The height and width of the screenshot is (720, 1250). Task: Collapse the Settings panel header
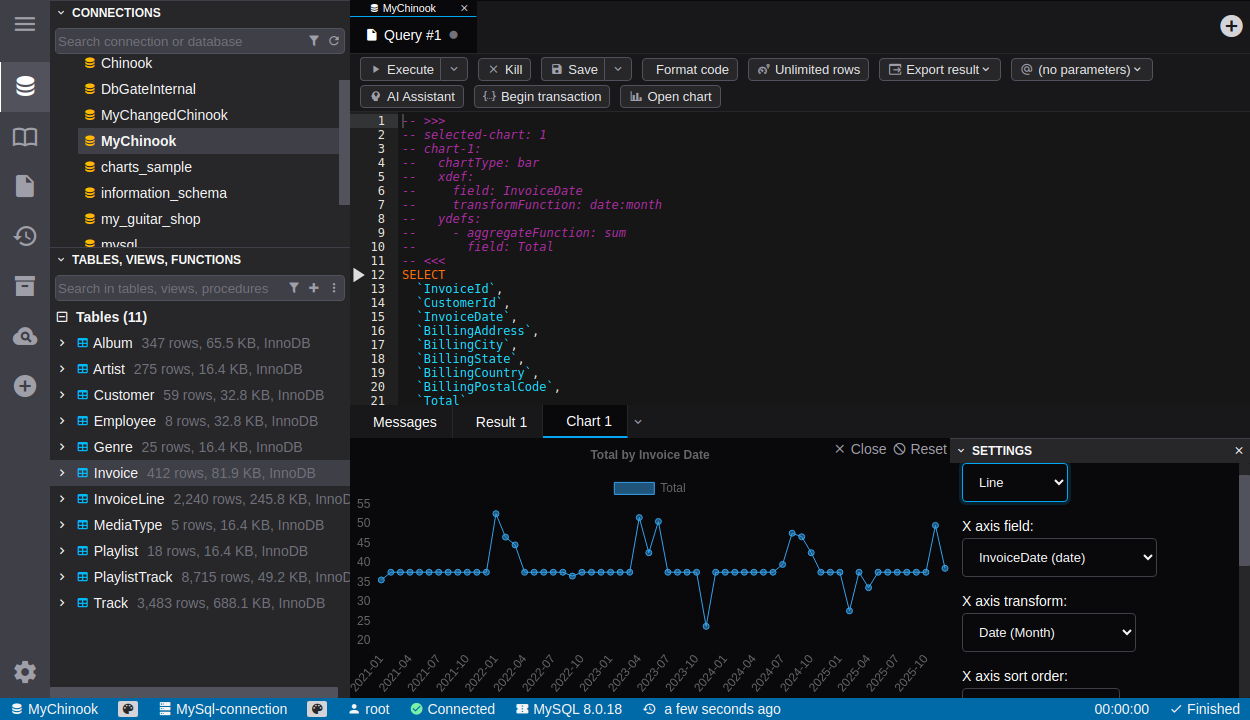point(961,451)
